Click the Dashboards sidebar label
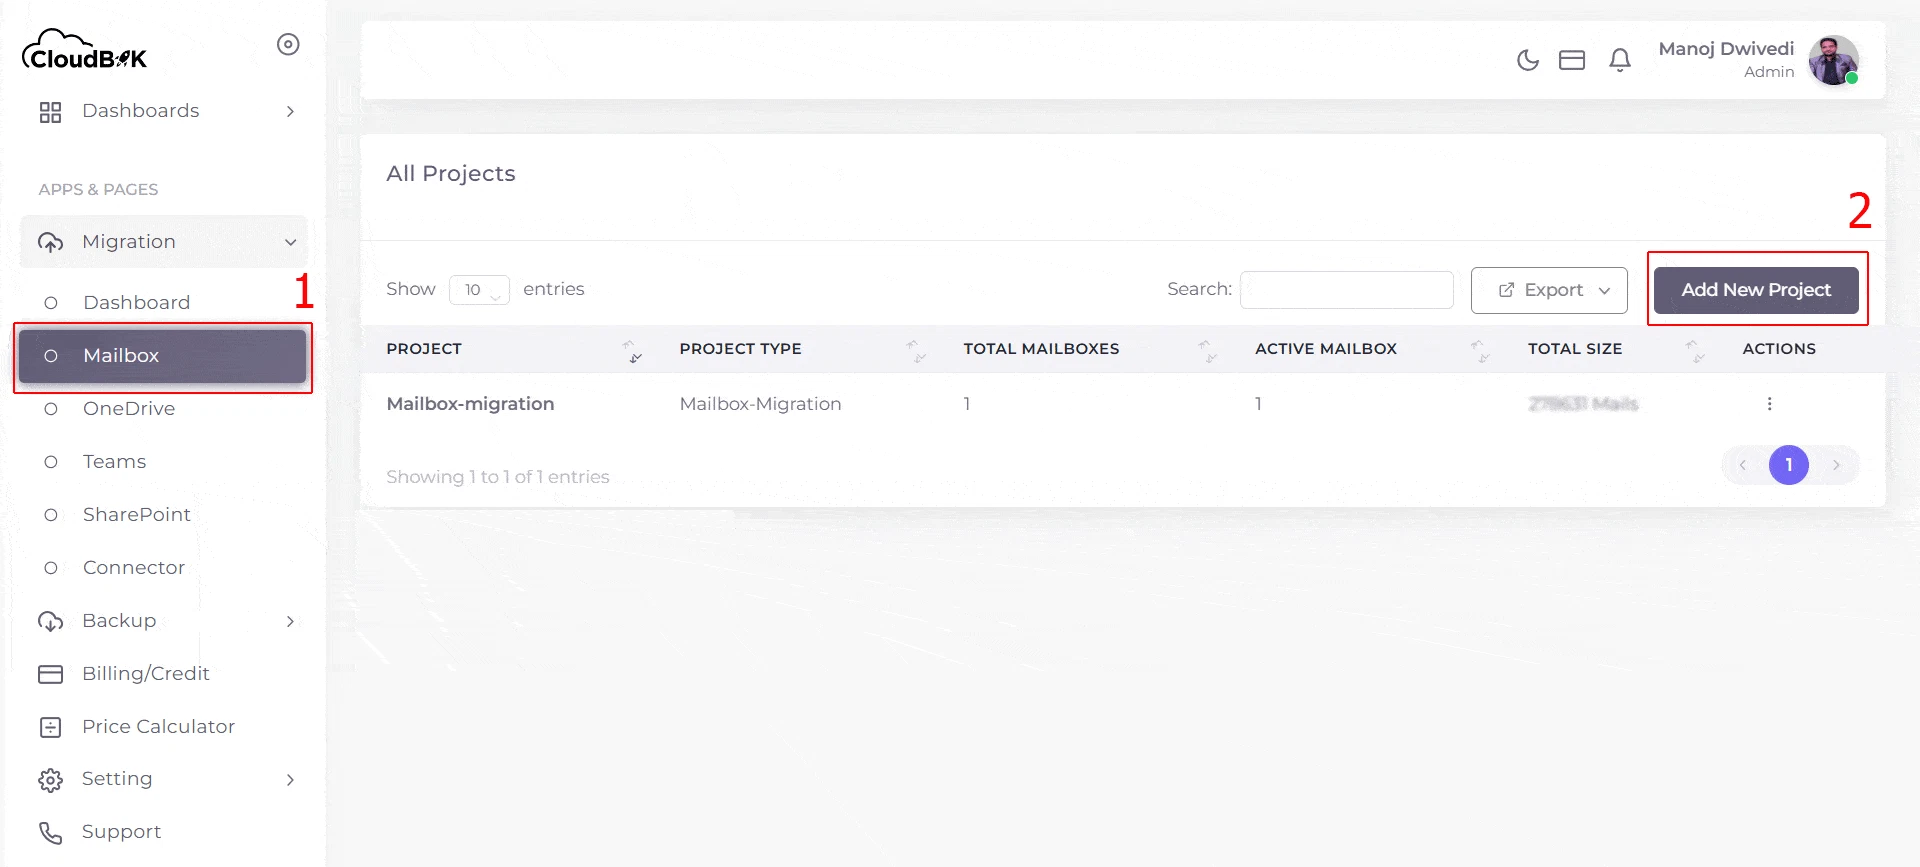This screenshot has width=1920, height=867. 141,111
